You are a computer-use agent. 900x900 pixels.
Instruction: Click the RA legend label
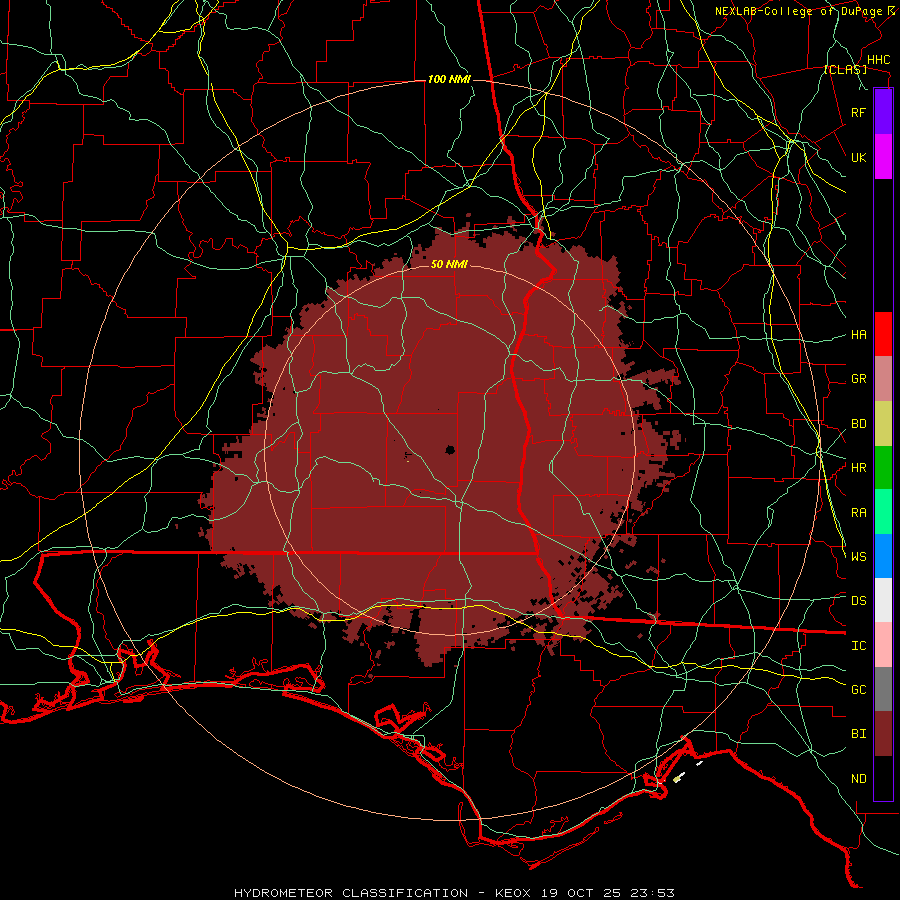[858, 513]
